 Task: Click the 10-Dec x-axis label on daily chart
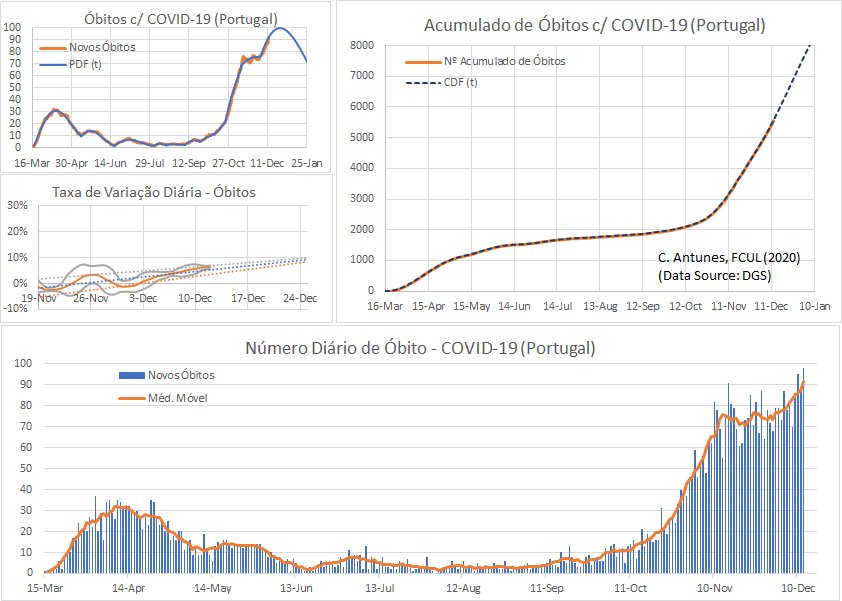(795, 588)
